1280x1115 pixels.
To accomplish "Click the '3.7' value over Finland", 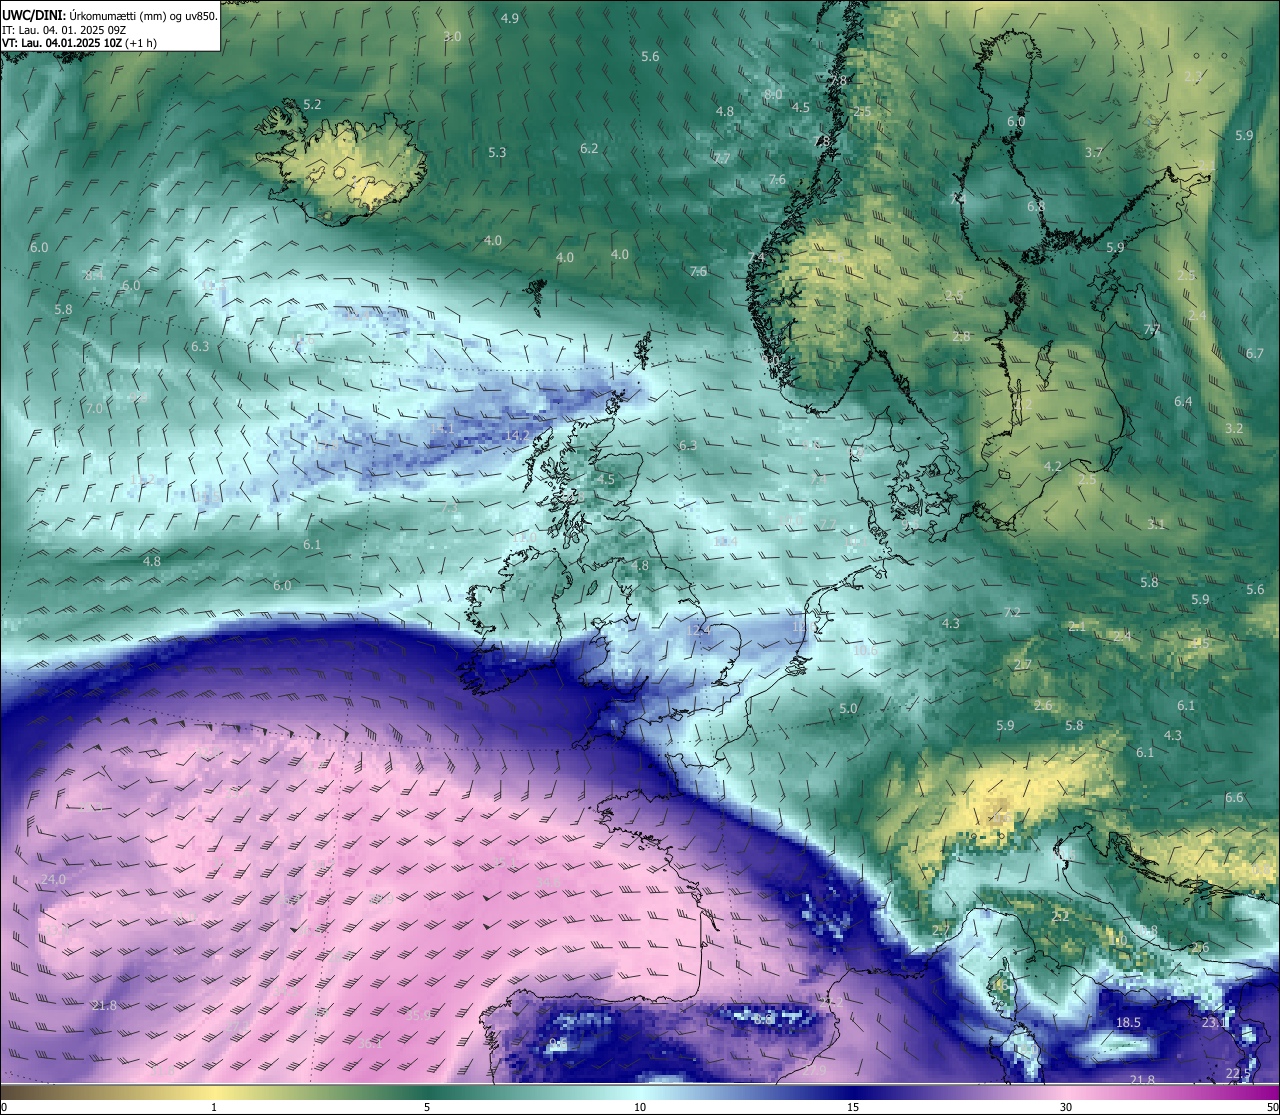I will pos(1094,152).
